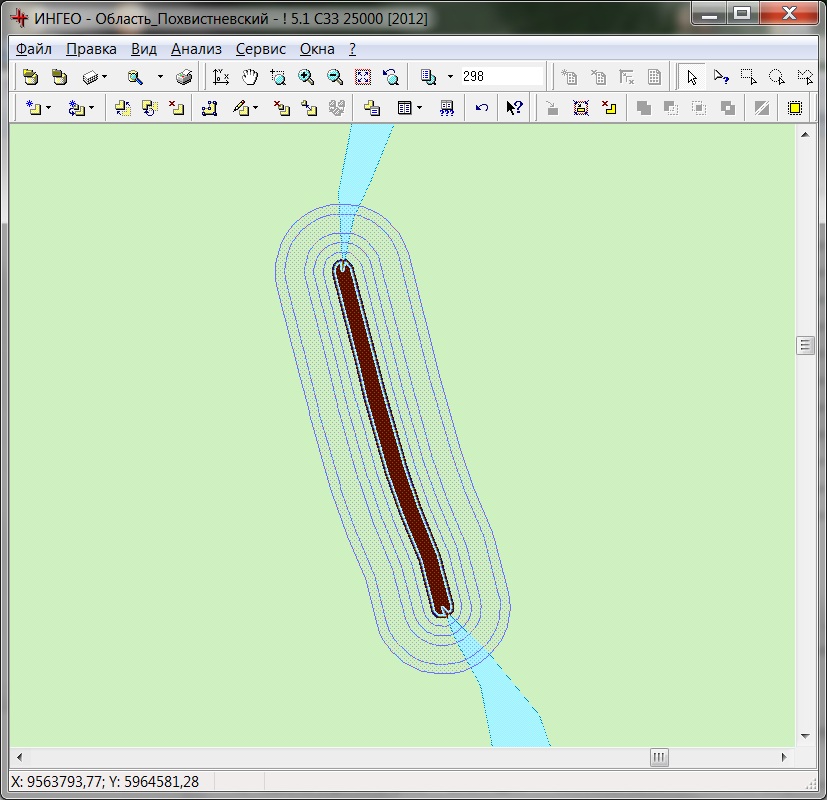Click the pencil edit object icon

[x=241, y=108]
